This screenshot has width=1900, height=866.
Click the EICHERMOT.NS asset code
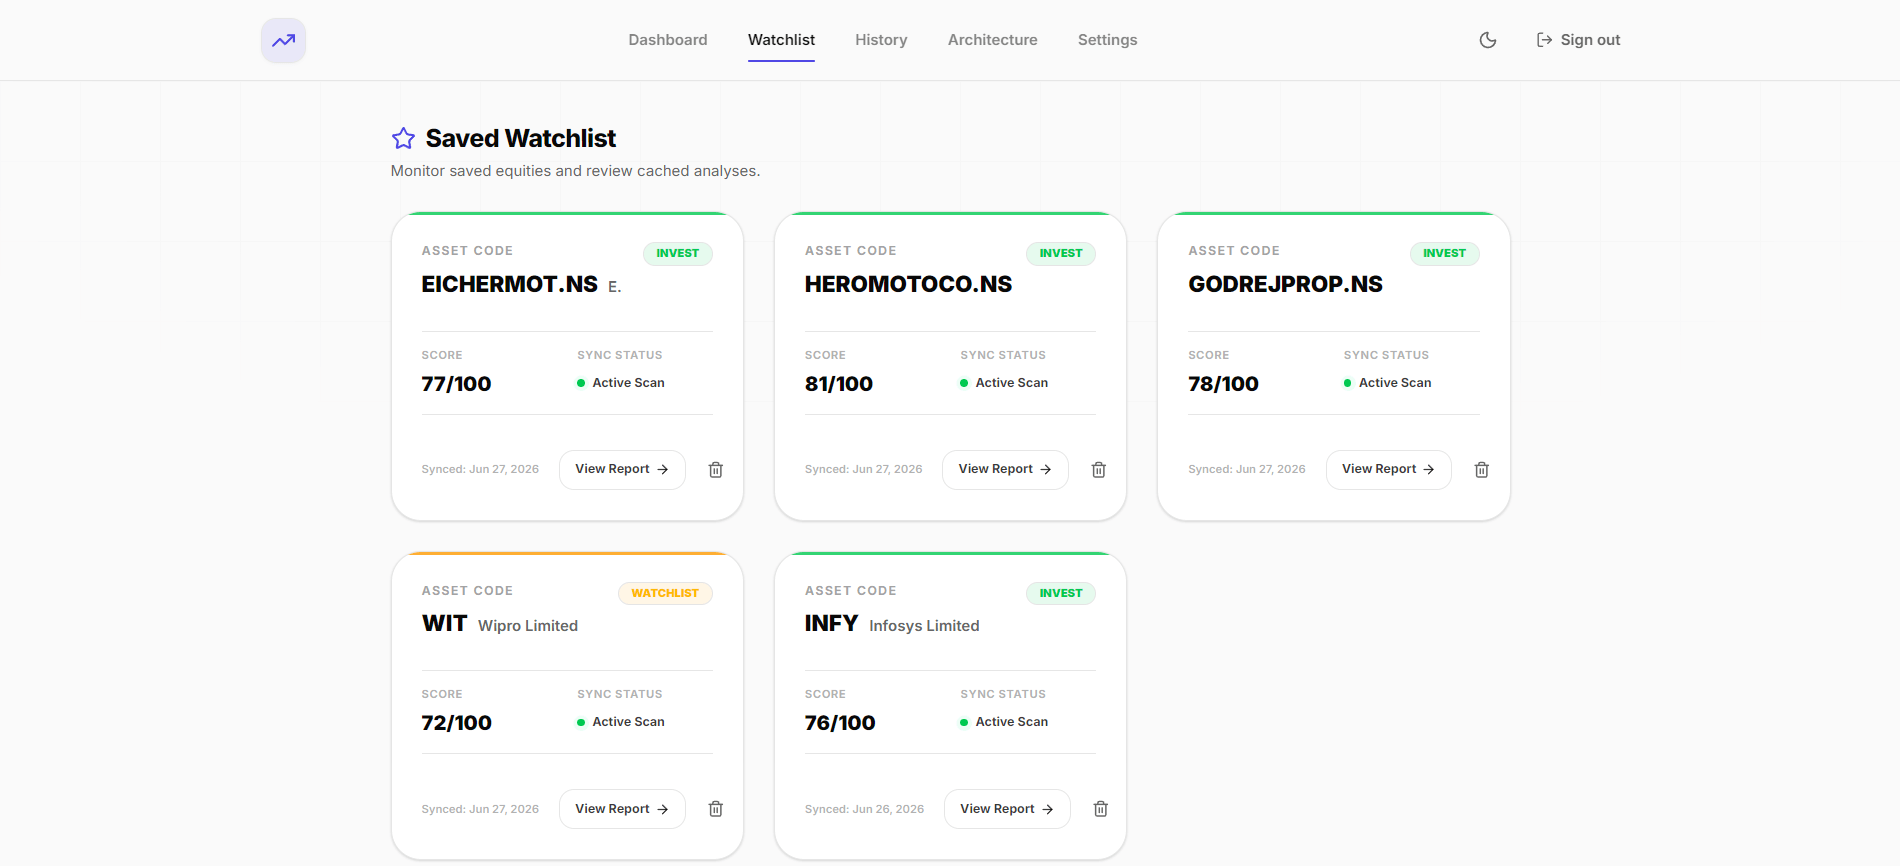(510, 284)
